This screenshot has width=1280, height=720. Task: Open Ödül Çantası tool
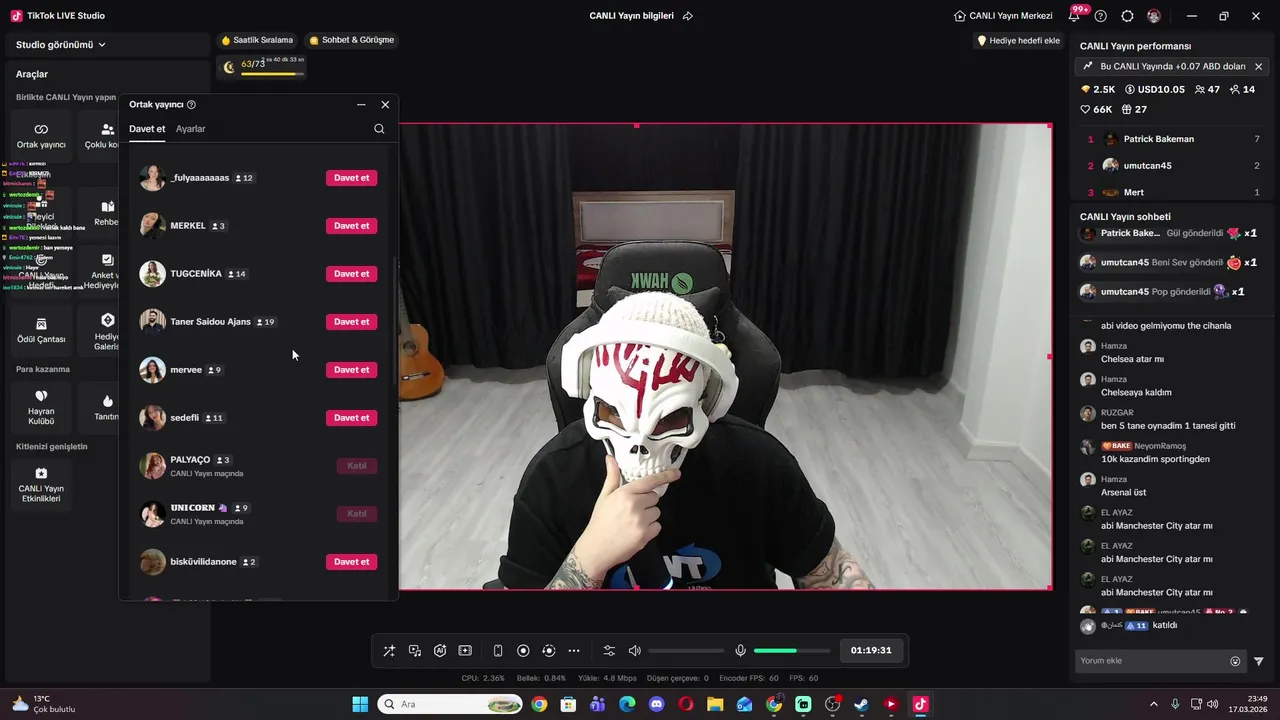[x=41, y=330]
